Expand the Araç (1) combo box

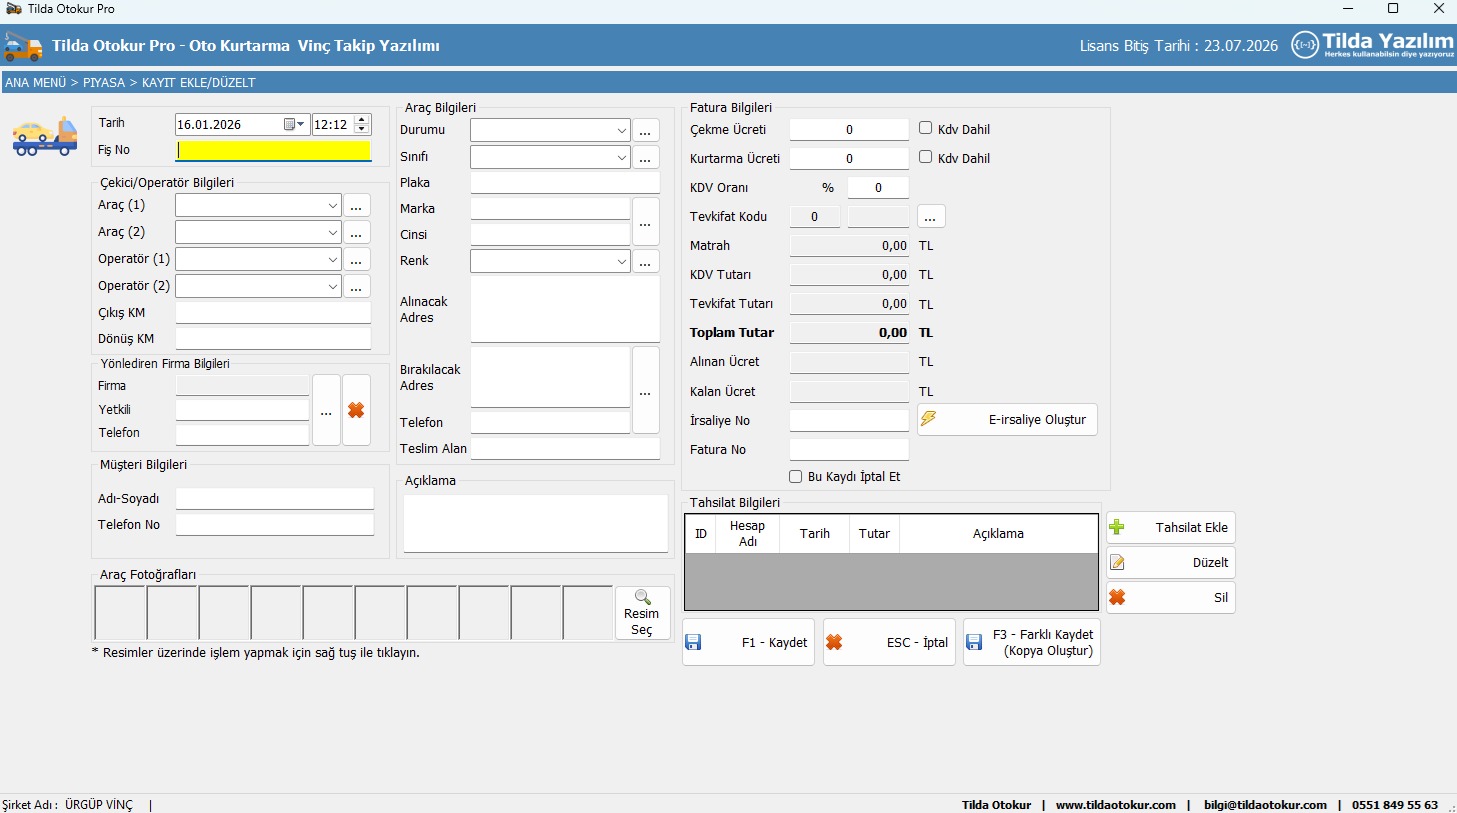point(332,205)
